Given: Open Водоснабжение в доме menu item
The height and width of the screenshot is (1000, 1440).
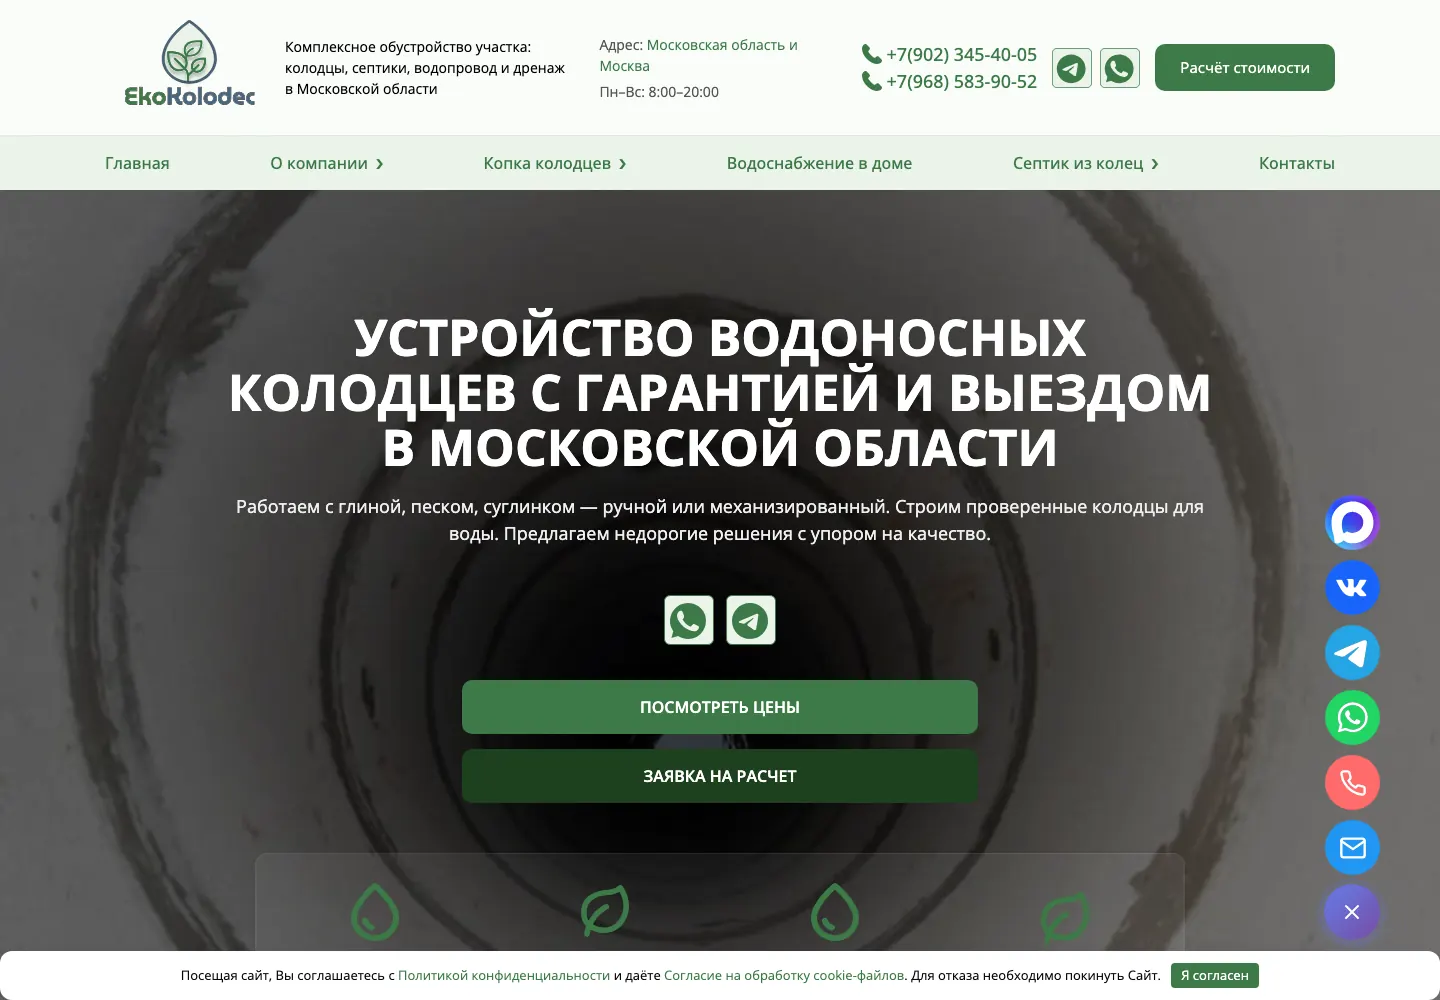Looking at the screenshot, I should pos(819,163).
